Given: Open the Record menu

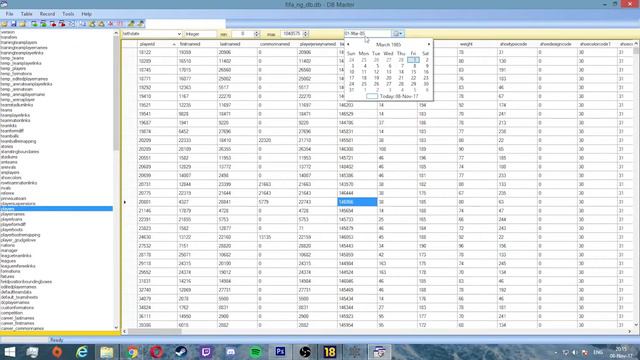Looking at the screenshot, I should pyautogui.click(x=47, y=14).
